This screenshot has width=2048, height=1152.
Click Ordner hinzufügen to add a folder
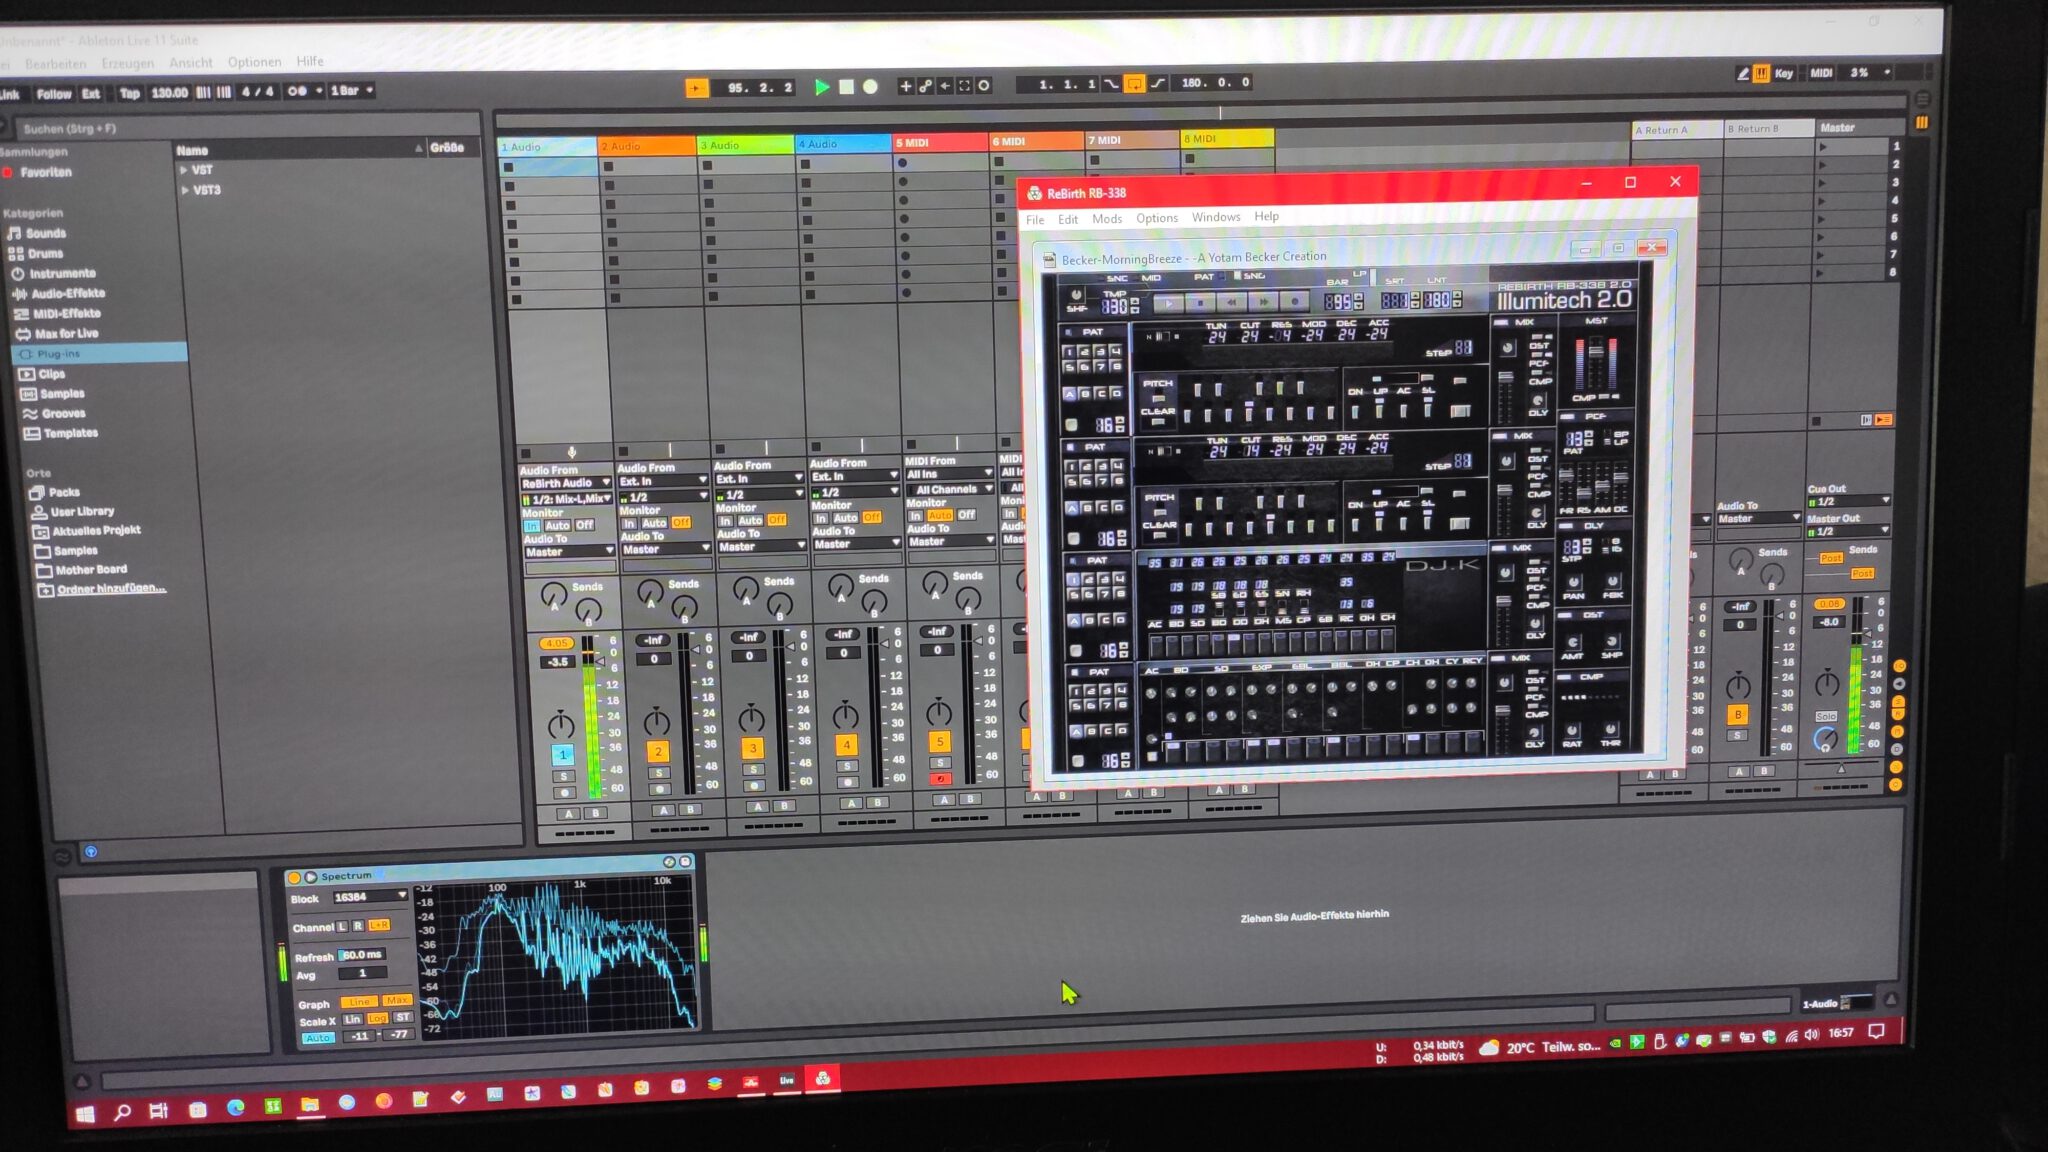[105, 588]
